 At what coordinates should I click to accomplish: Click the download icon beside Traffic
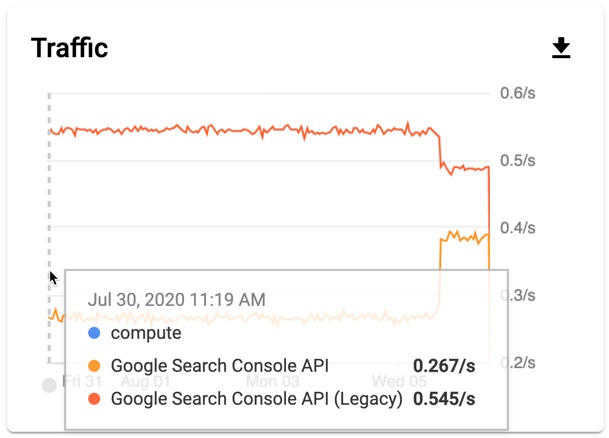(x=561, y=48)
